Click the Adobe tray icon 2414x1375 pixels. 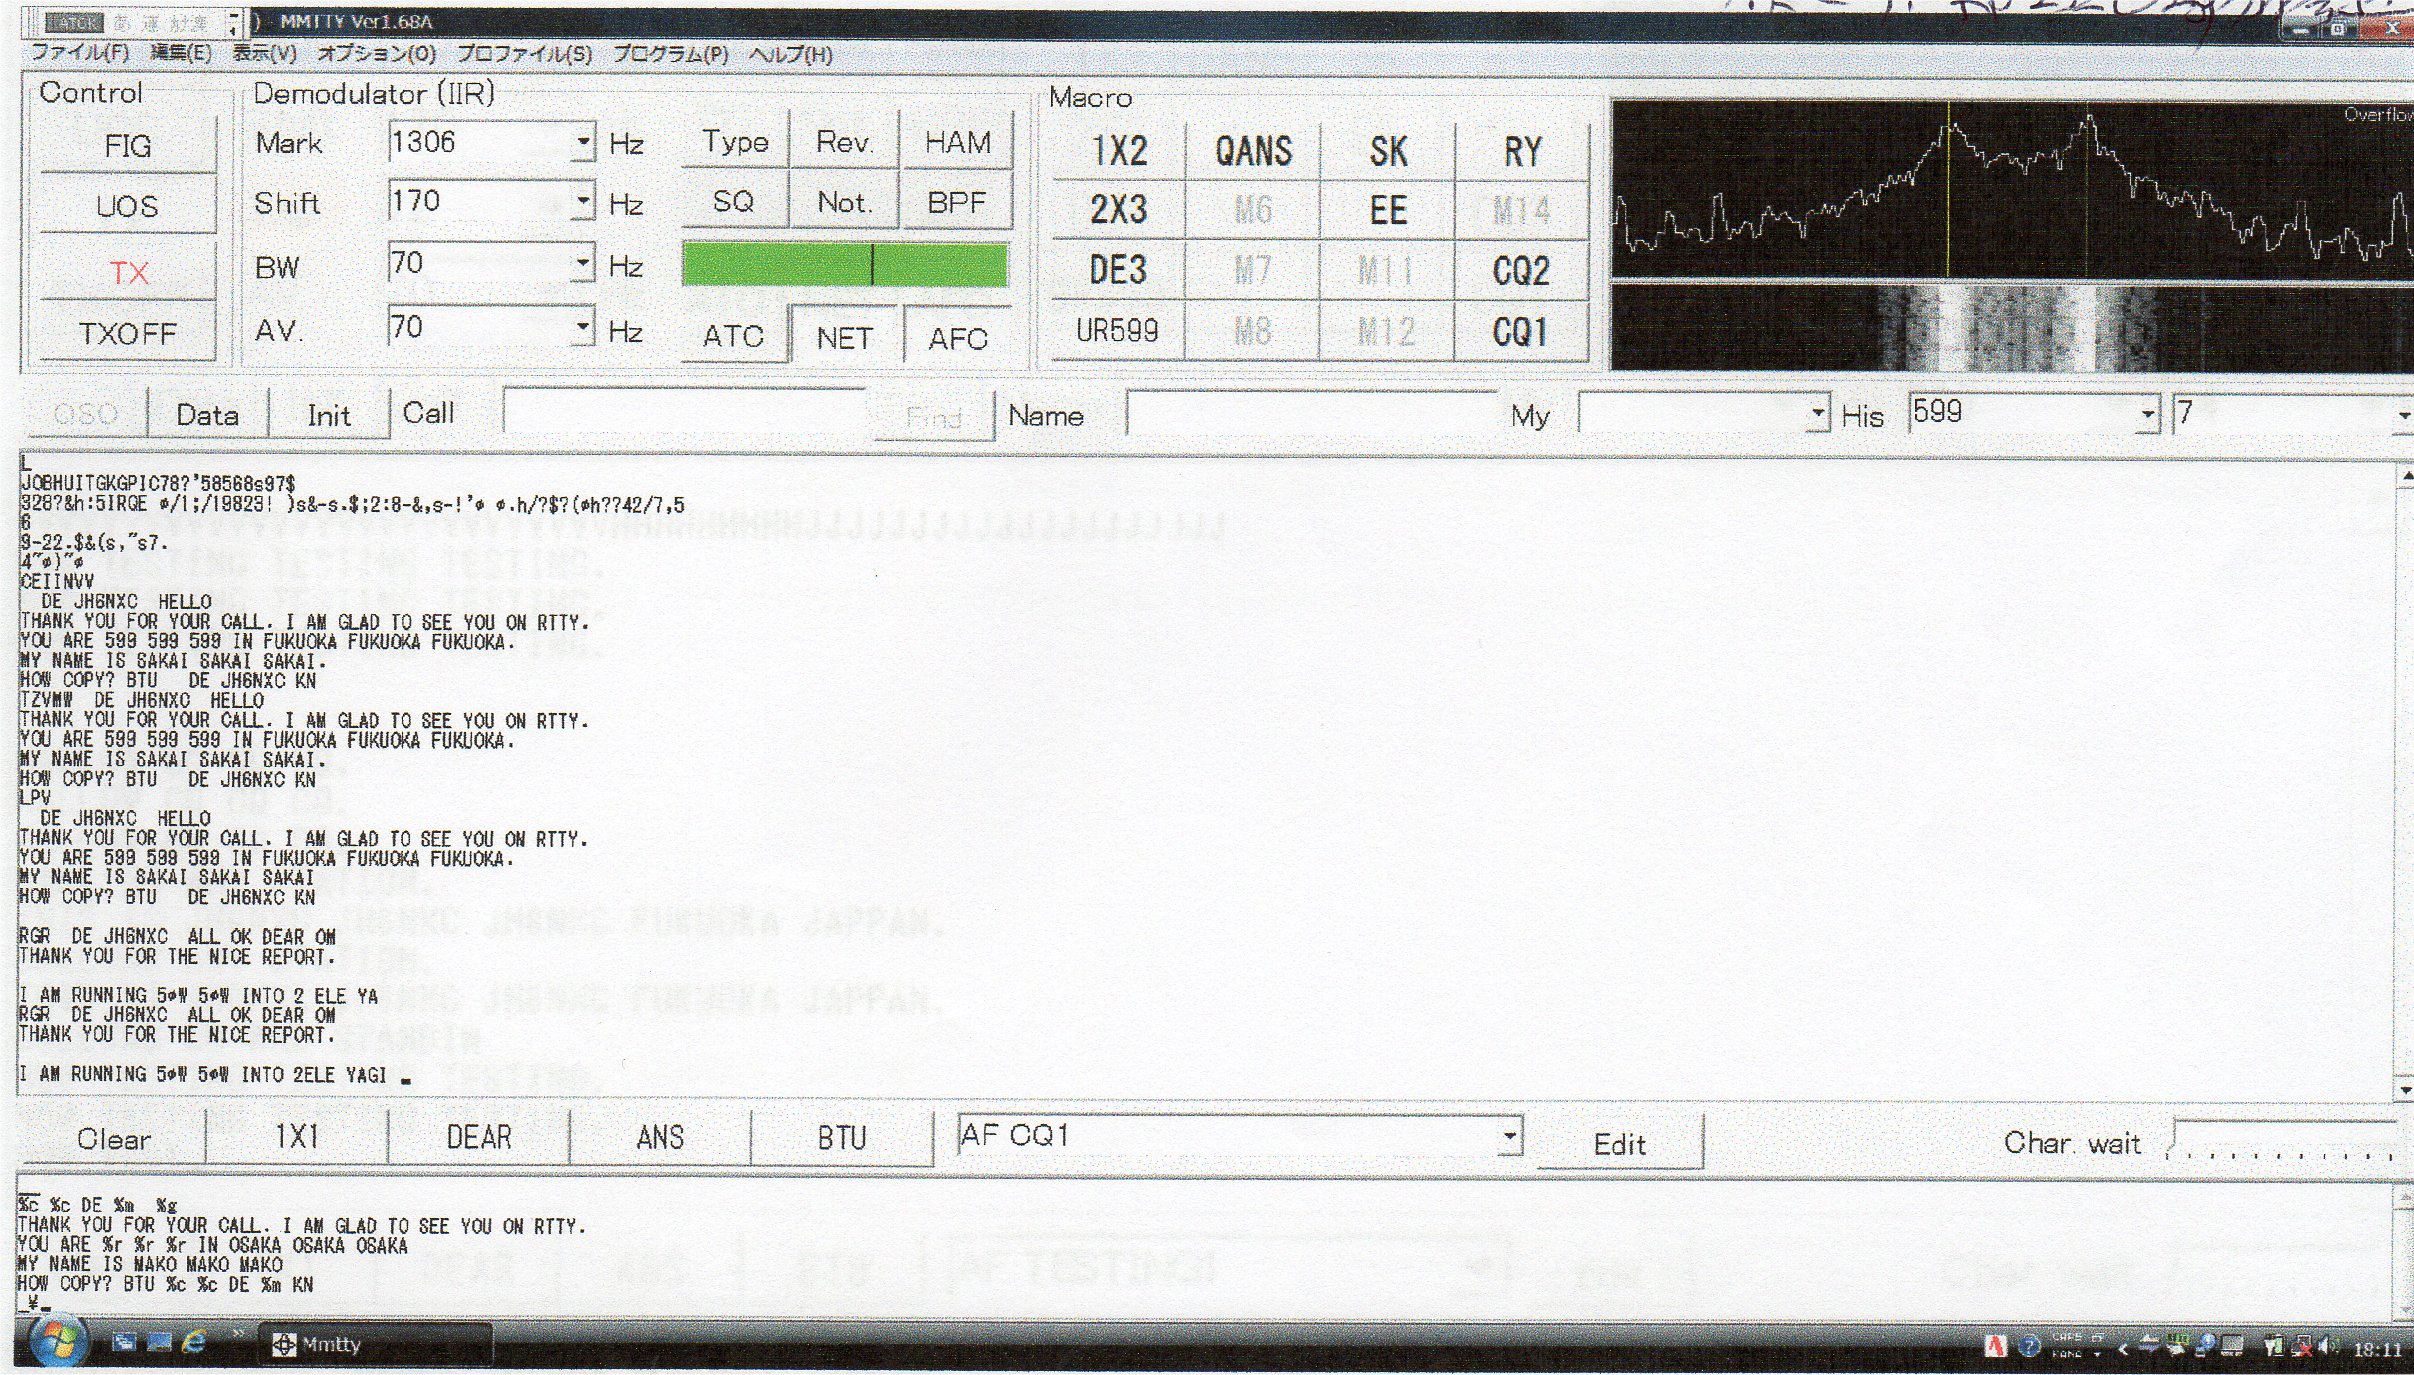(1995, 1346)
